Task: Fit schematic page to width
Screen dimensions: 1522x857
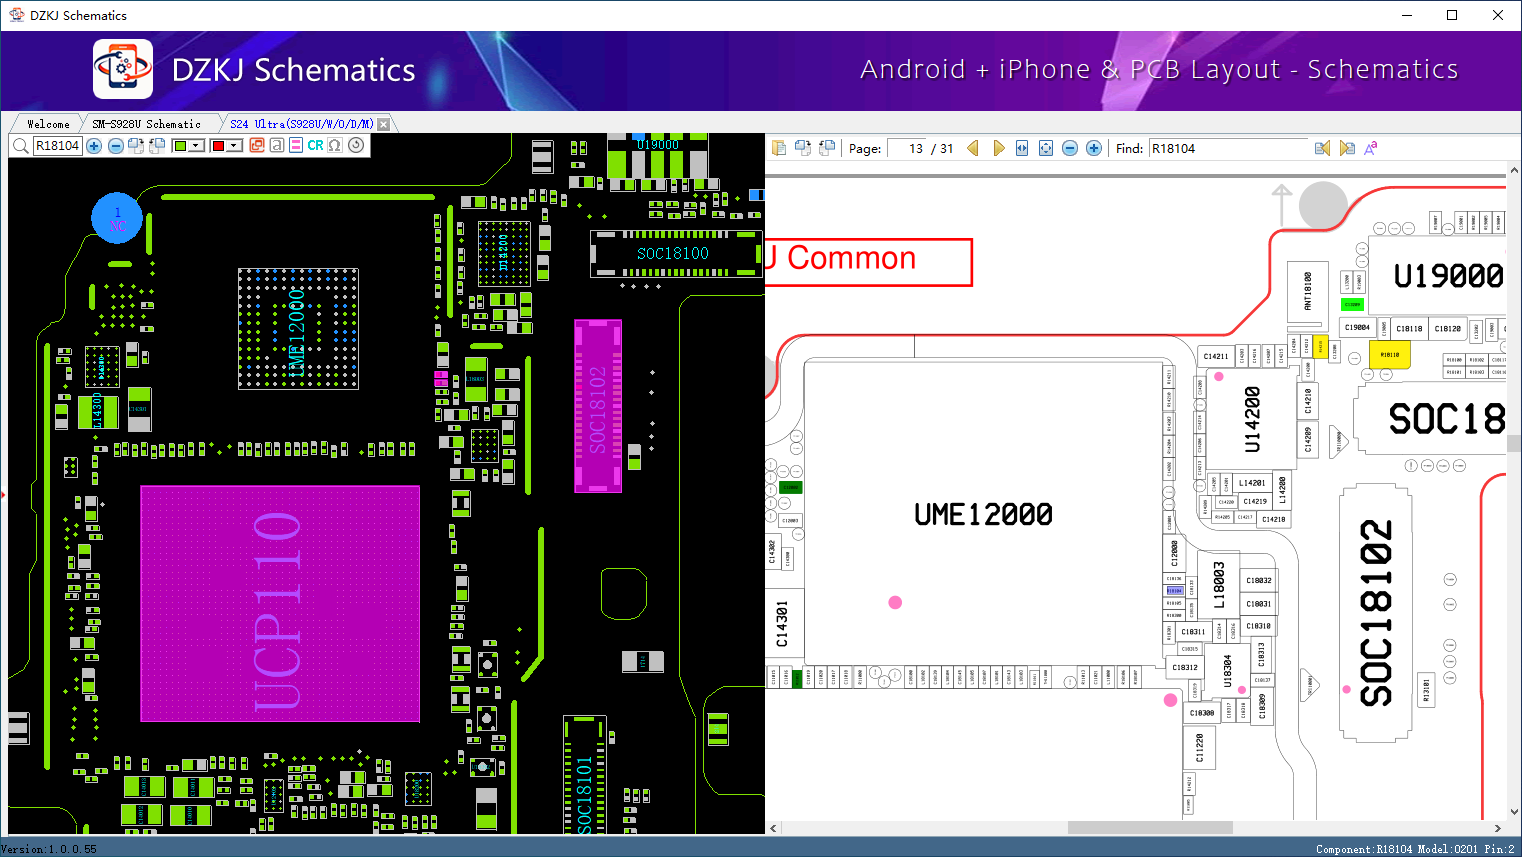Action: click(1022, 148)
